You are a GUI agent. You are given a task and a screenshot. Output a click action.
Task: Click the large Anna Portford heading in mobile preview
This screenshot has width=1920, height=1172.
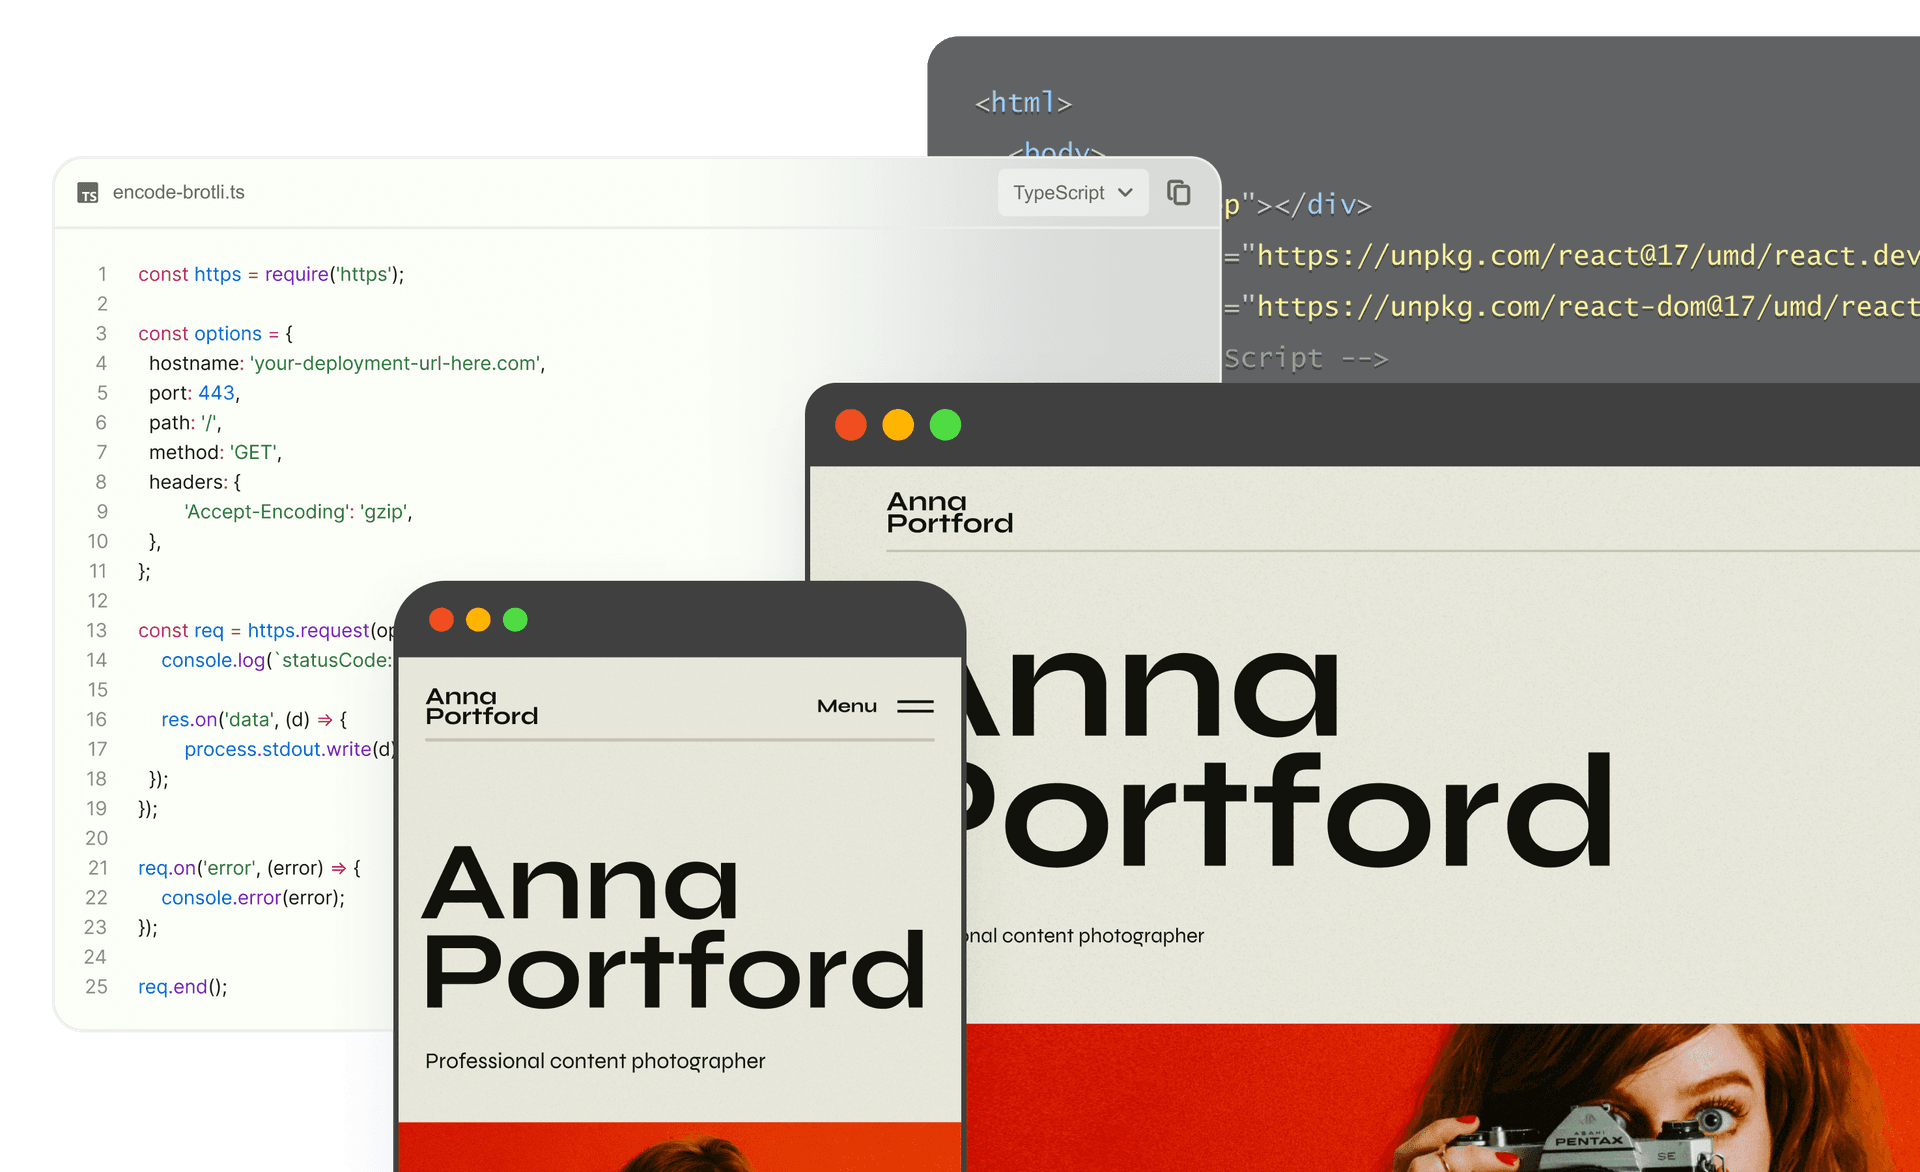[x=673, y=926]
